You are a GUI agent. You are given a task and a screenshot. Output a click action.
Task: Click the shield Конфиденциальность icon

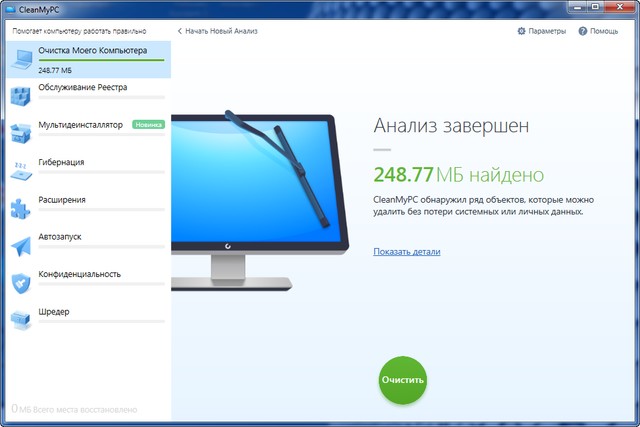21,283
